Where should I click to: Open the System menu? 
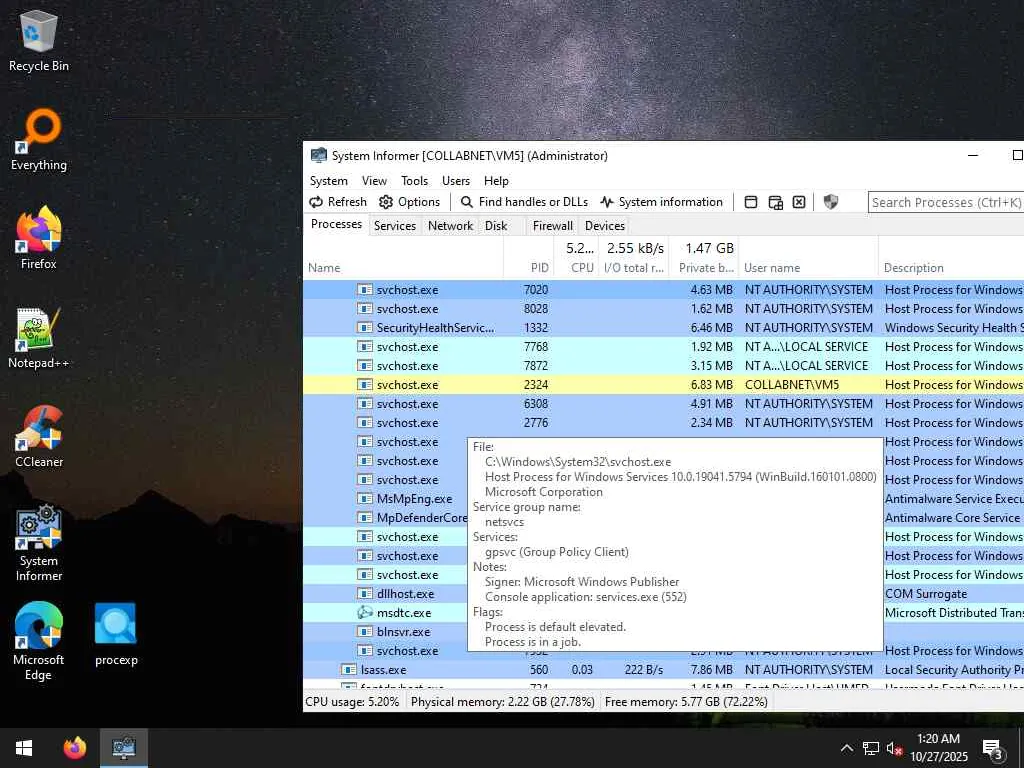tap(328, 181)
